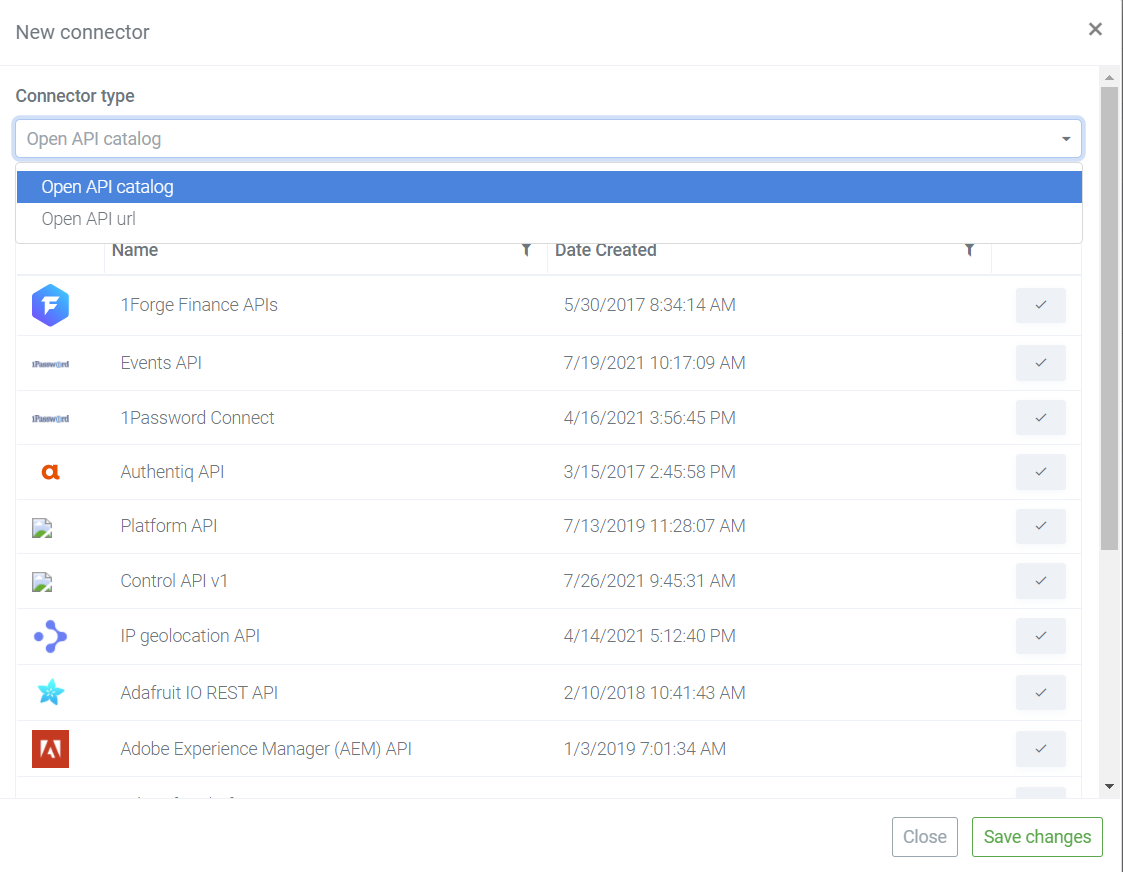1123x872 pixels.
Task: Sort by the Date Created column header
Action: pos(606,250)
